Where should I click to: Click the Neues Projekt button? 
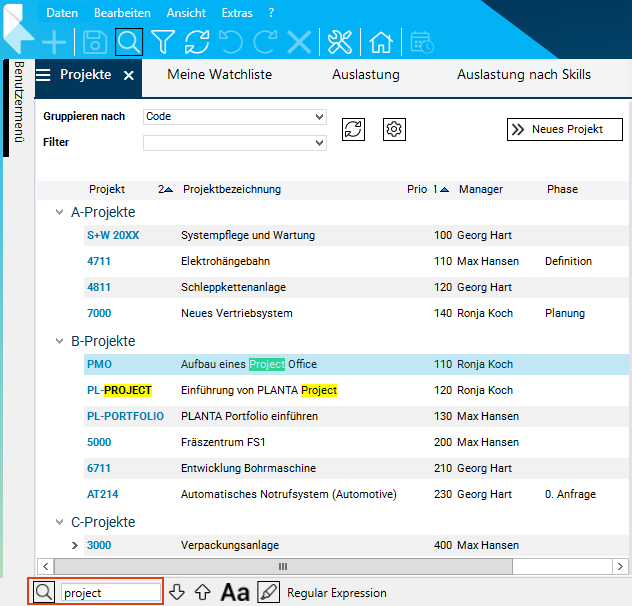[564, 129]
